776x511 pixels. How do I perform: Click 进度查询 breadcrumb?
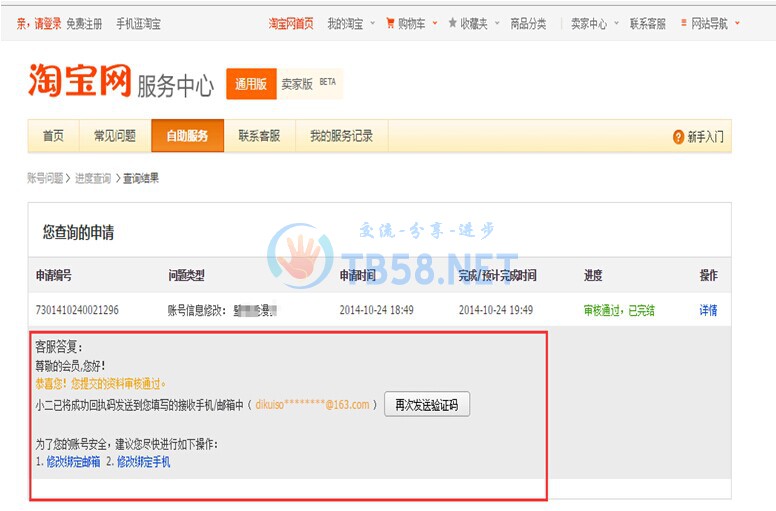[93, 178]
